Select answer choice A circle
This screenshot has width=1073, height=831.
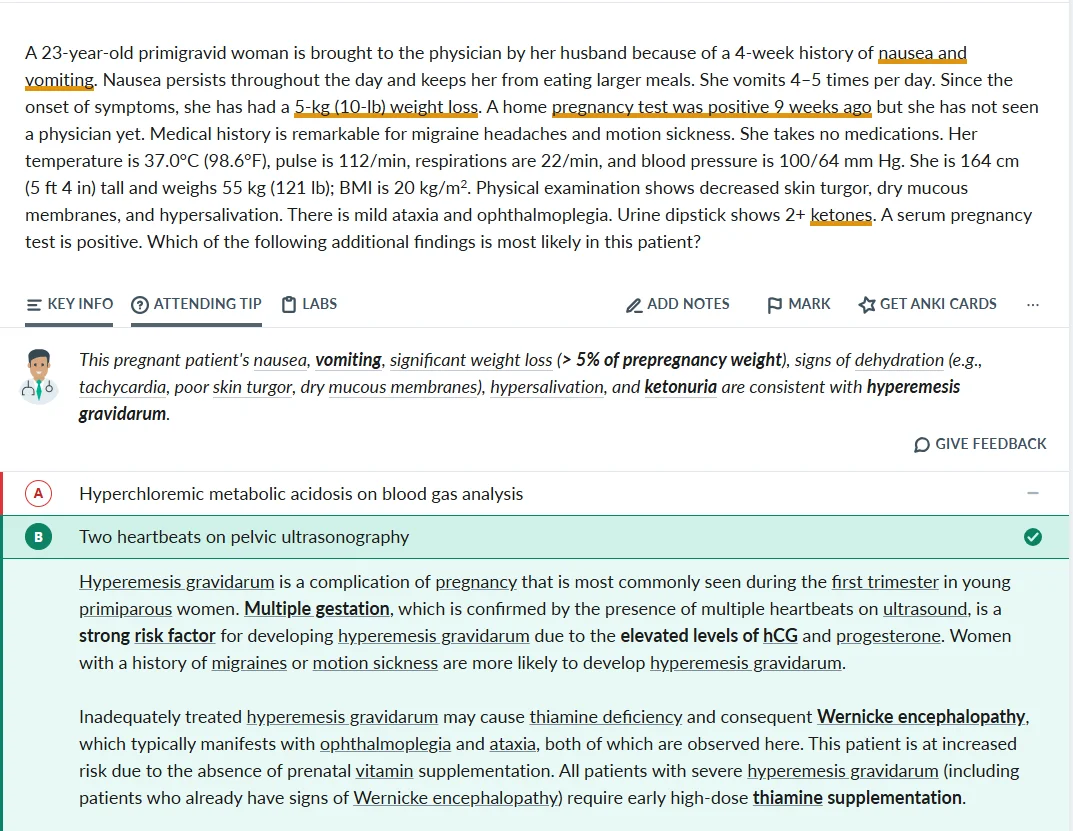coord(38,494)
